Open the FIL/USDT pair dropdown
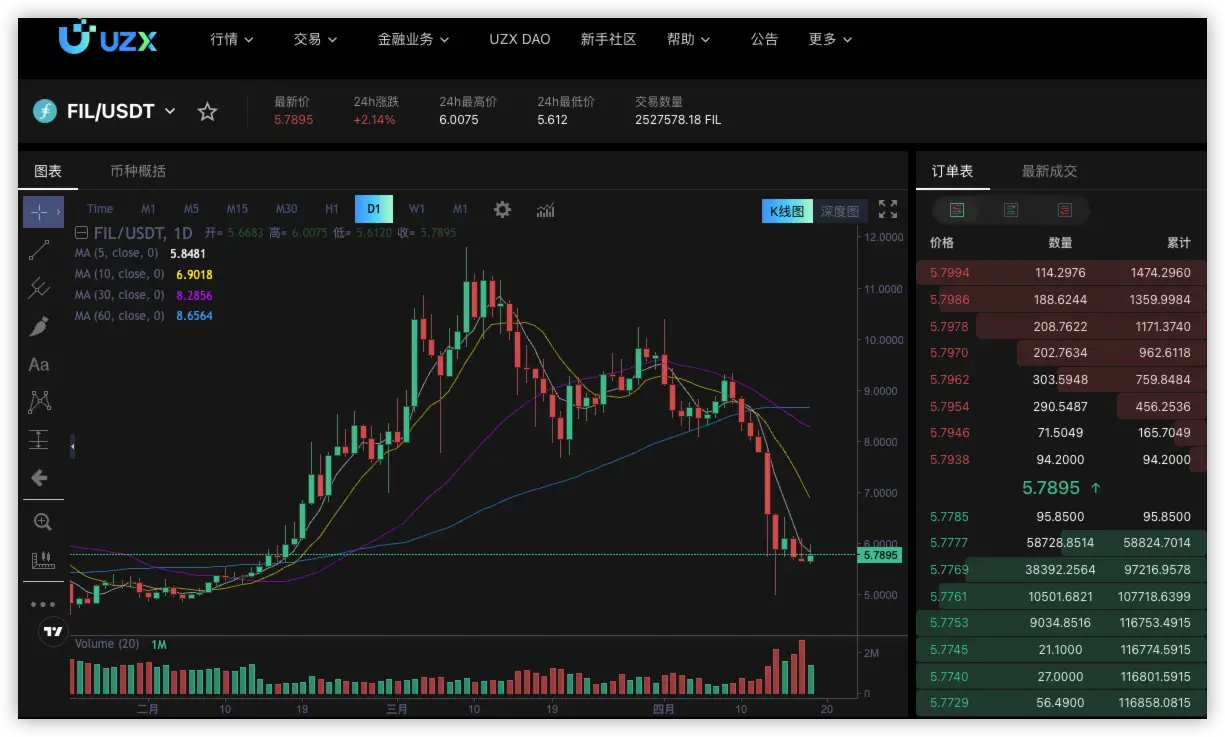Image resolution: width=1225 pixels, height=737 pixels. (170, 111)
